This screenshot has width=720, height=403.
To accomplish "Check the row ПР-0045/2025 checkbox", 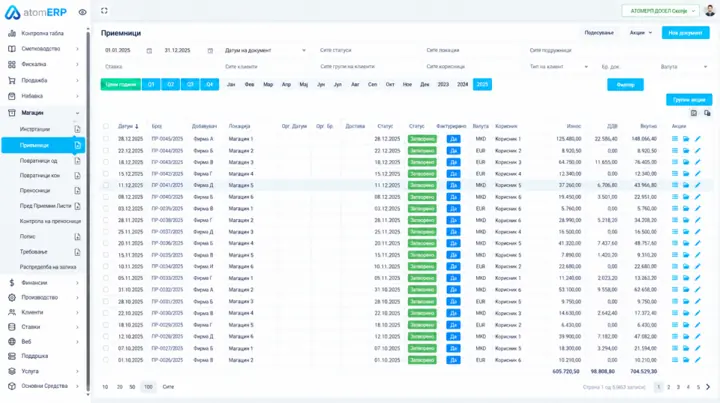I will click(x=106, y=139).
